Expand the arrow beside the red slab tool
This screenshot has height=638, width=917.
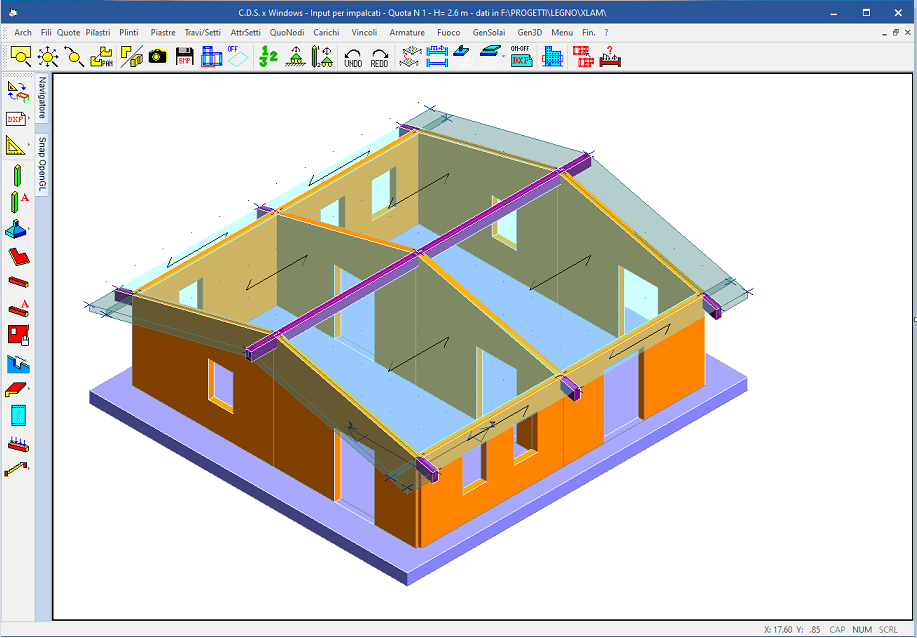(30, 388)
